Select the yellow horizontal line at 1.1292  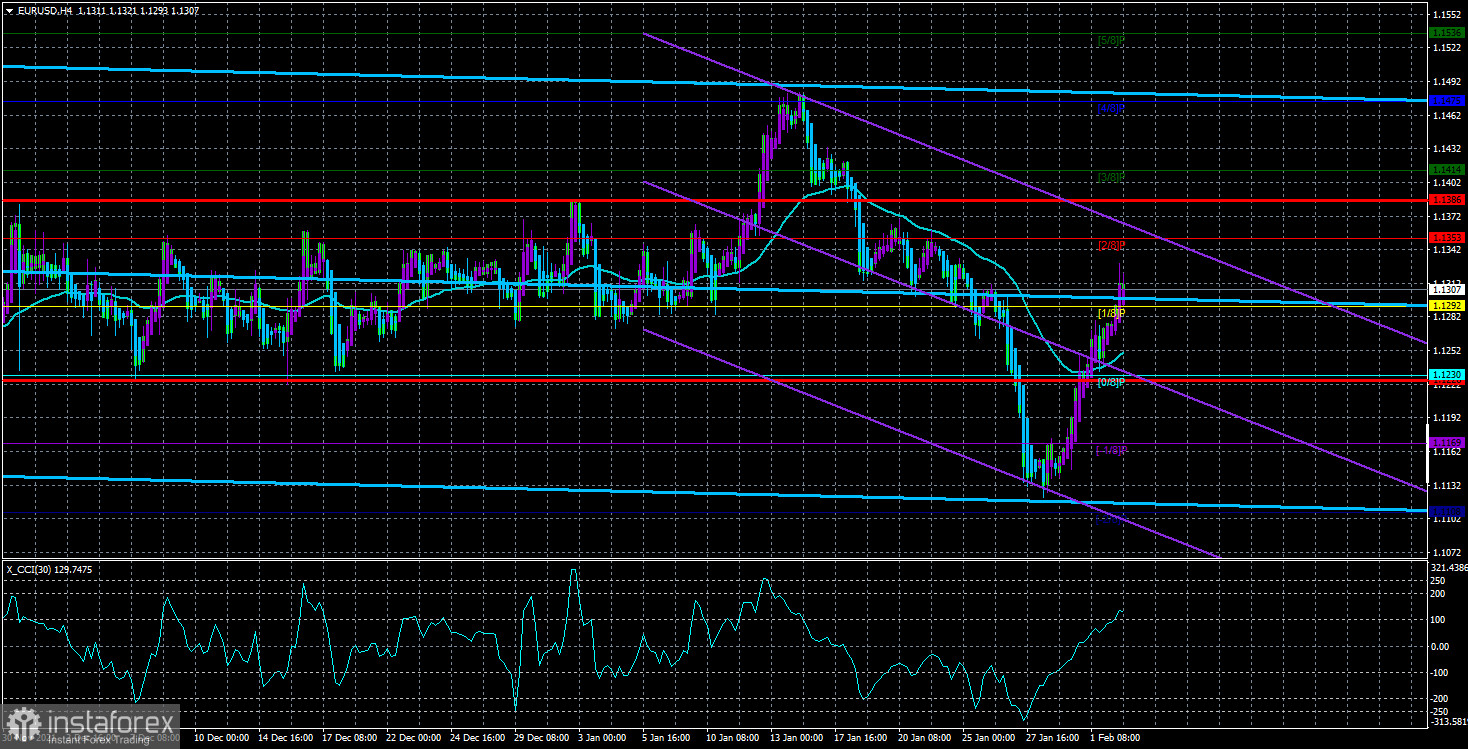pyautogui.click(x=713, y=306)
